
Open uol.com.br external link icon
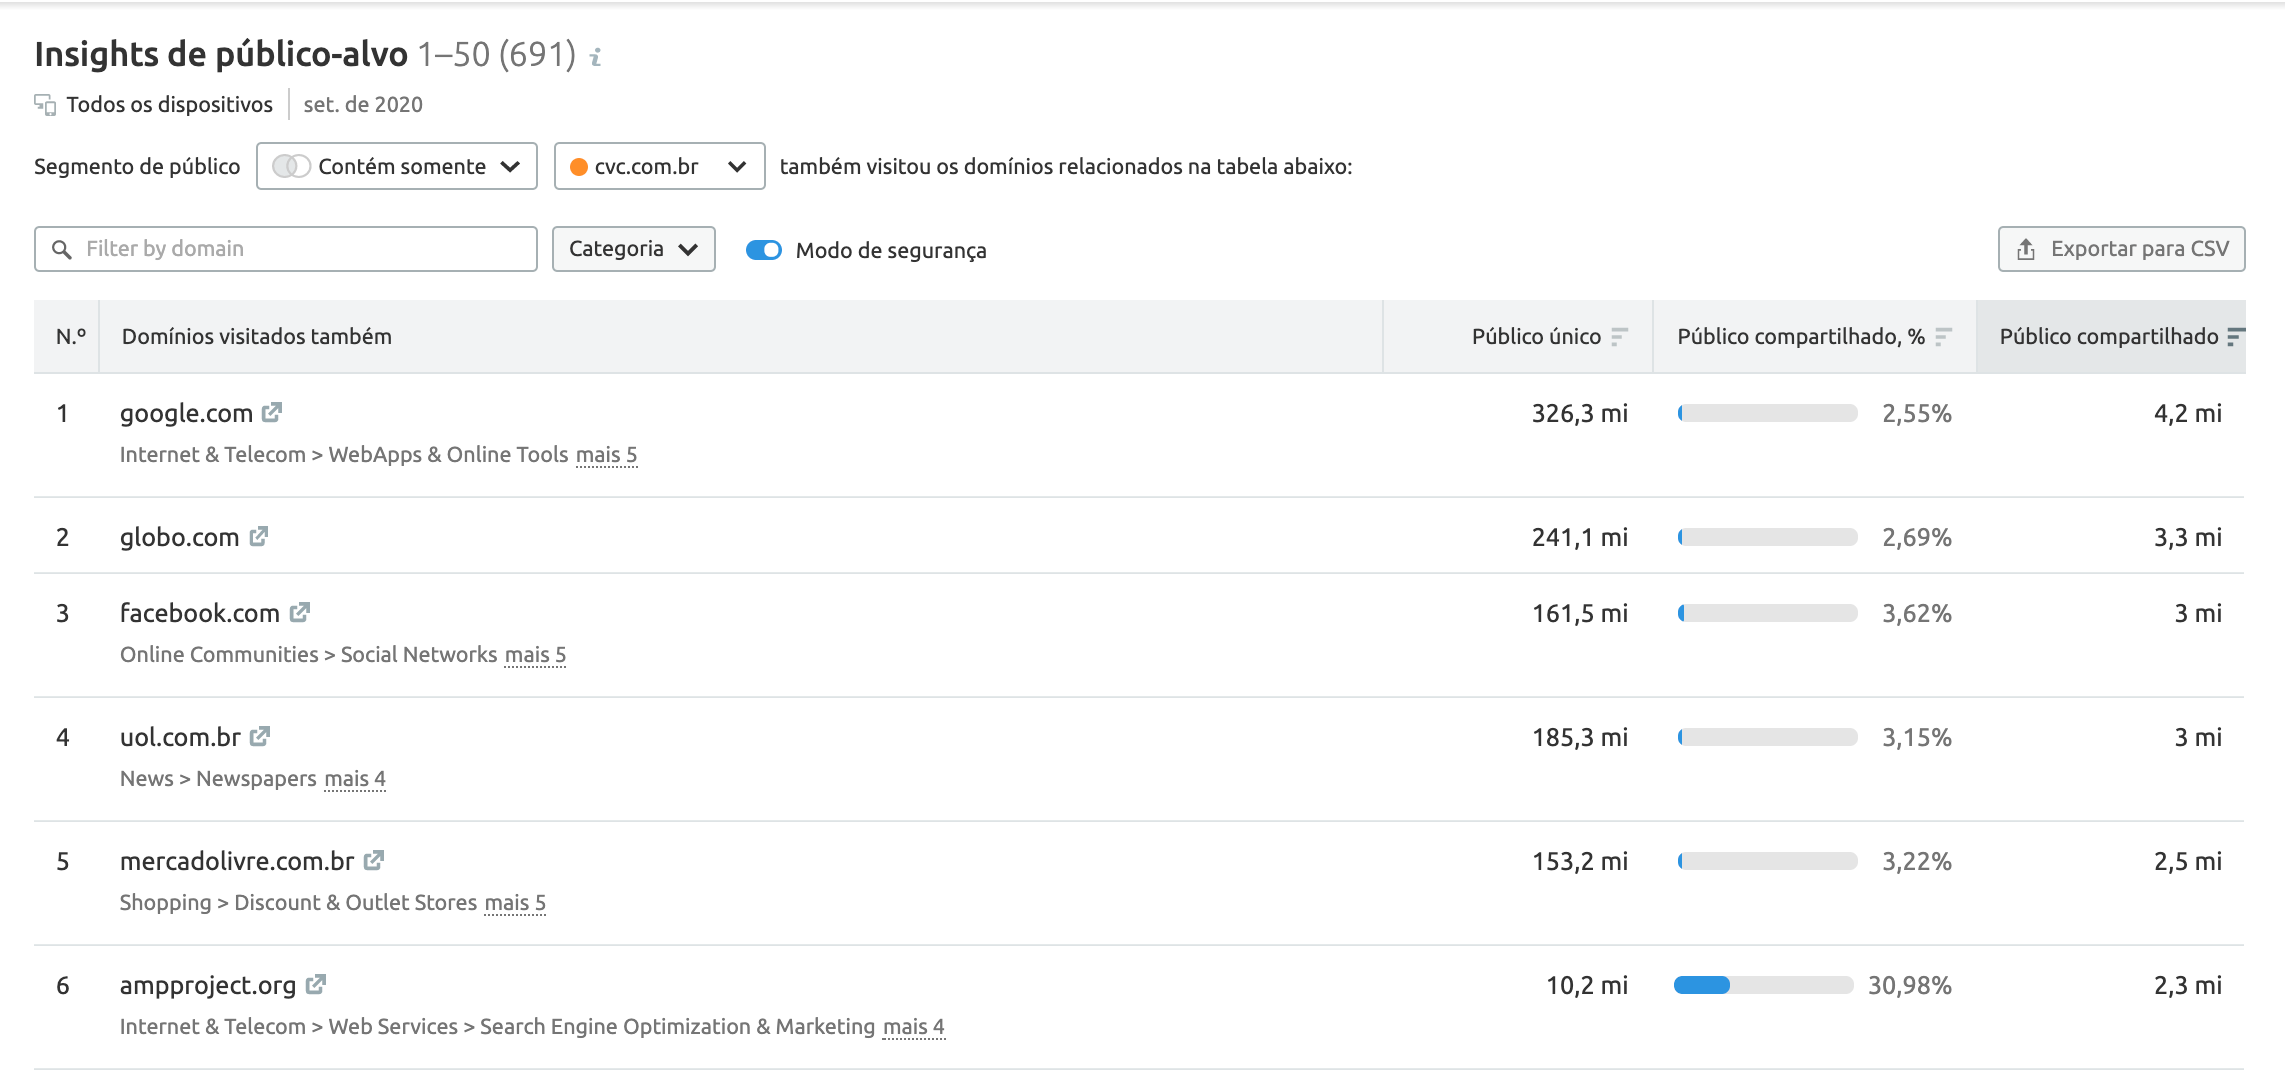coord(260,736)
